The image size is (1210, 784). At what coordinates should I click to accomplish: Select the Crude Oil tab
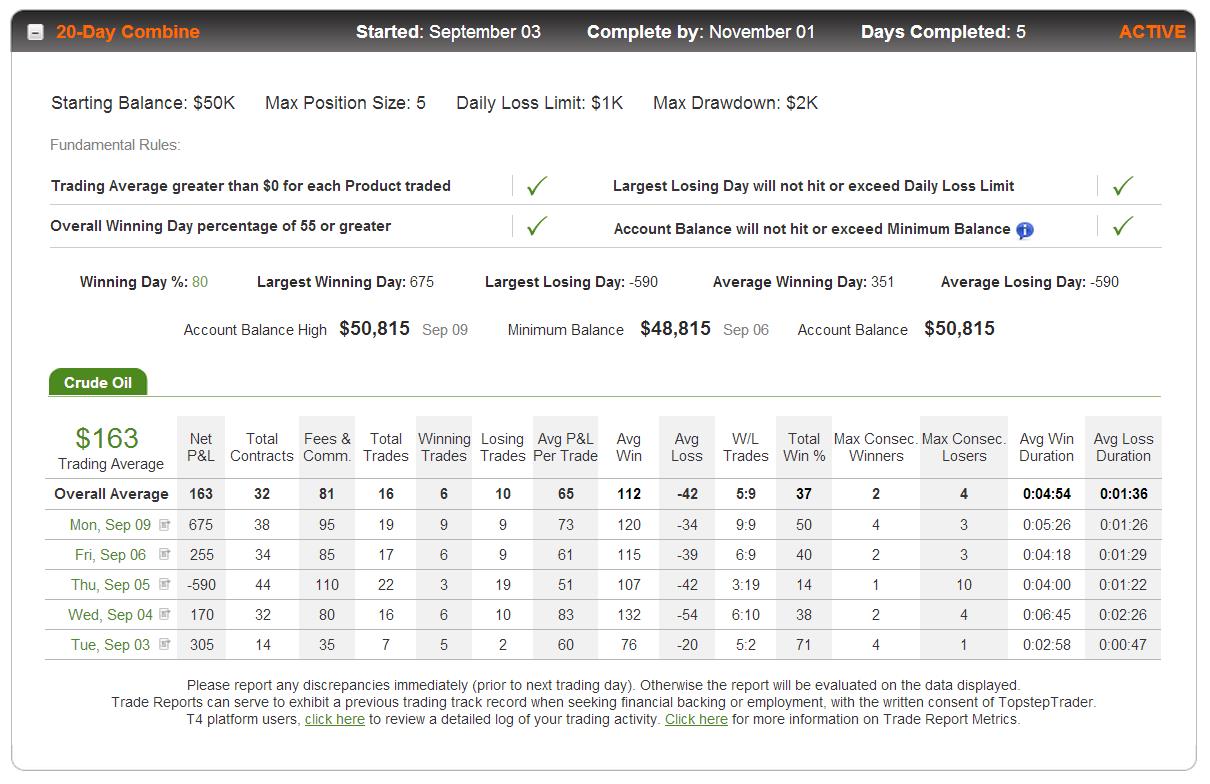click(98, 383)
